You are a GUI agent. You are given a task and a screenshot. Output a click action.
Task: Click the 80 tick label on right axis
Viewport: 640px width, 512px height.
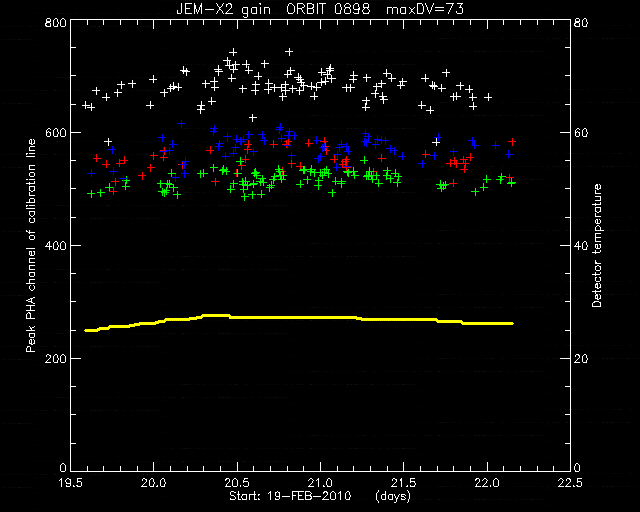581,23
